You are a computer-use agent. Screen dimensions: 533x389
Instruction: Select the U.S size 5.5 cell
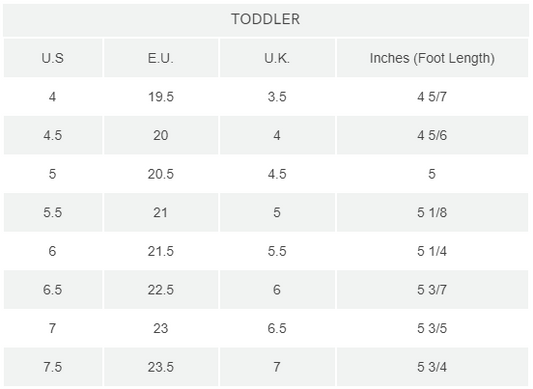53,213
